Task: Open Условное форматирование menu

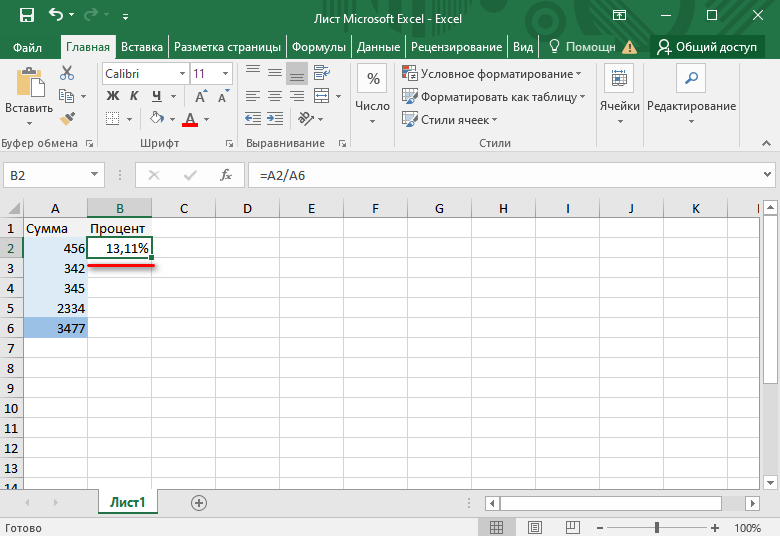Action: pyautogui.click(x=491, y=74)
